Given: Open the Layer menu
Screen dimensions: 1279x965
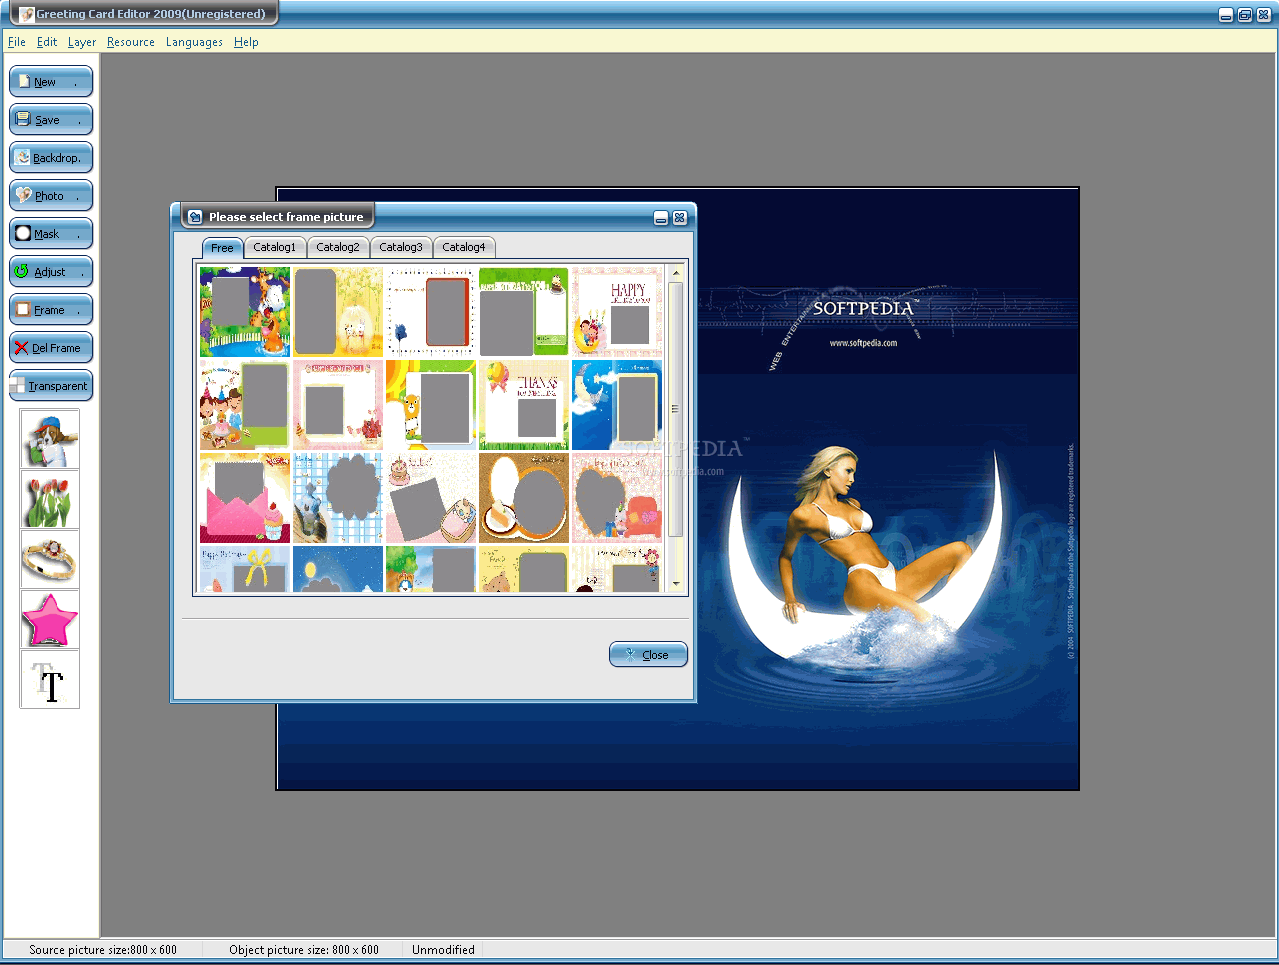Looking at the screenshot, I should pyautogui.click(x=82, y=42).
